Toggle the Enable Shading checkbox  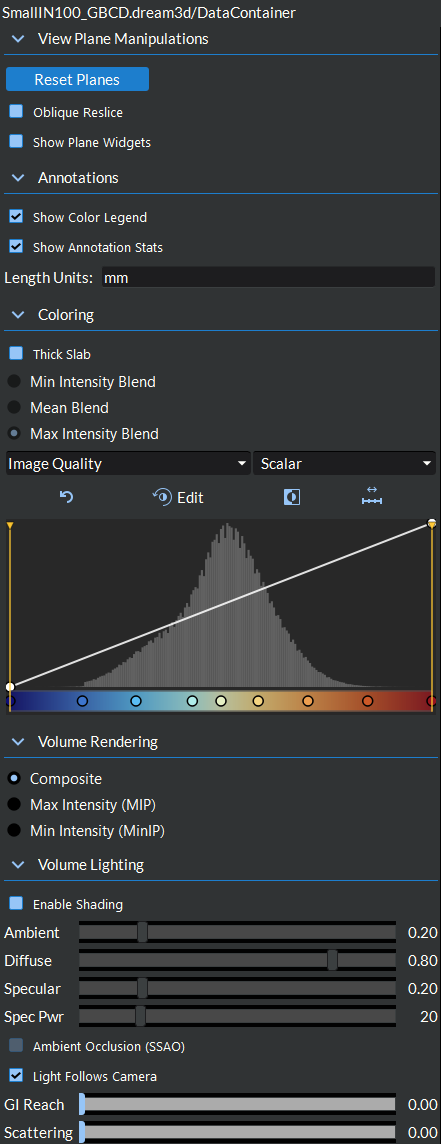16,903
